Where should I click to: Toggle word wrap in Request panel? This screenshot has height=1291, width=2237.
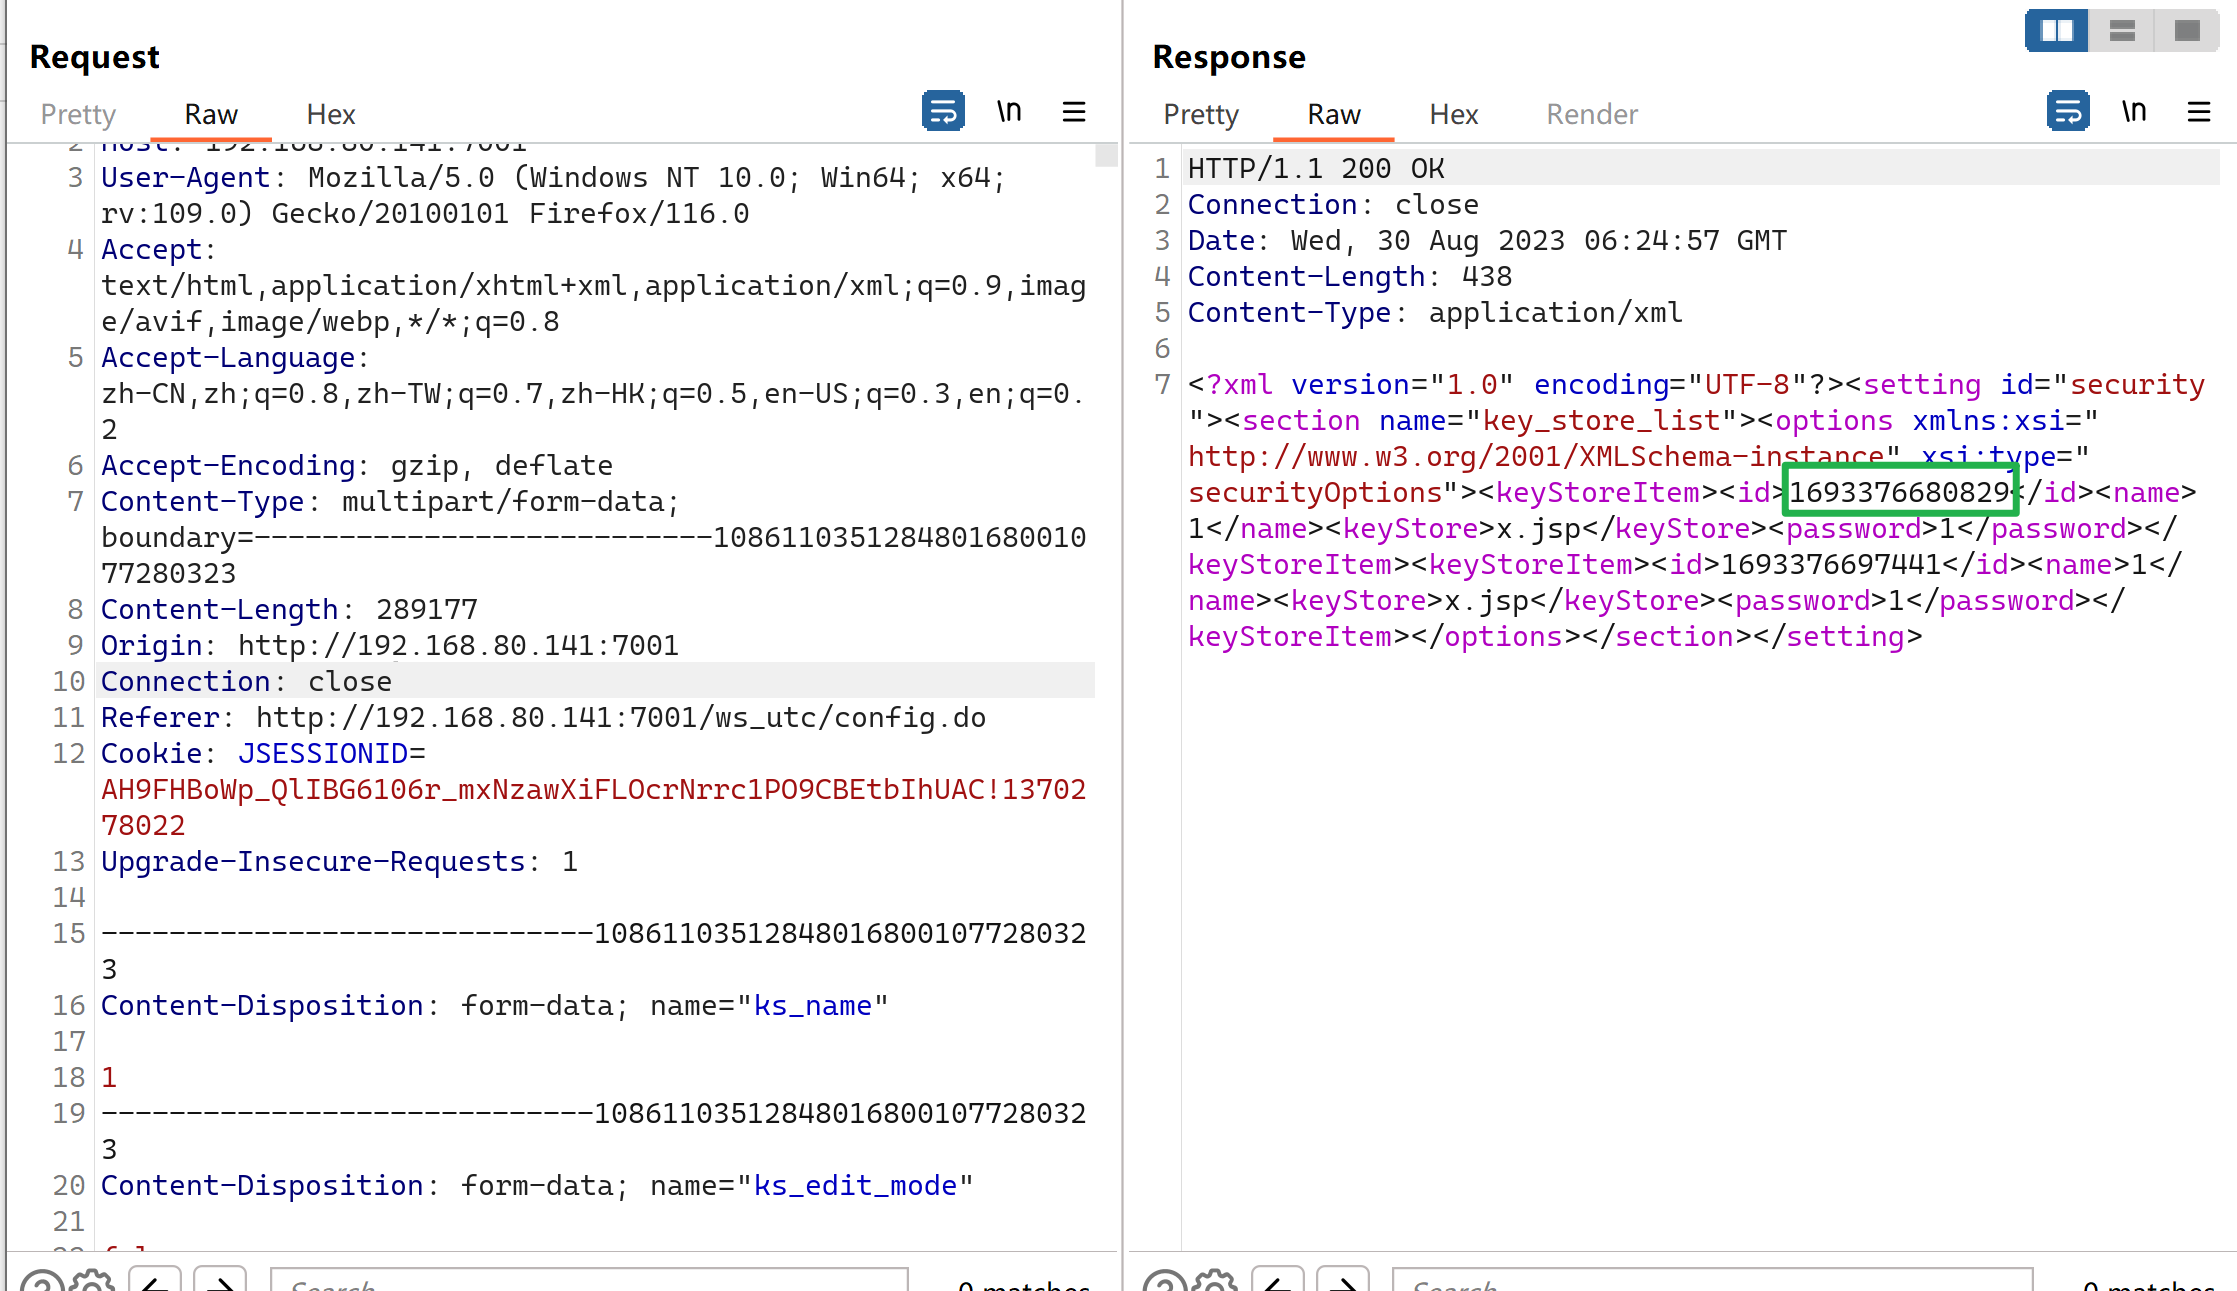click(x=942, y=111)
